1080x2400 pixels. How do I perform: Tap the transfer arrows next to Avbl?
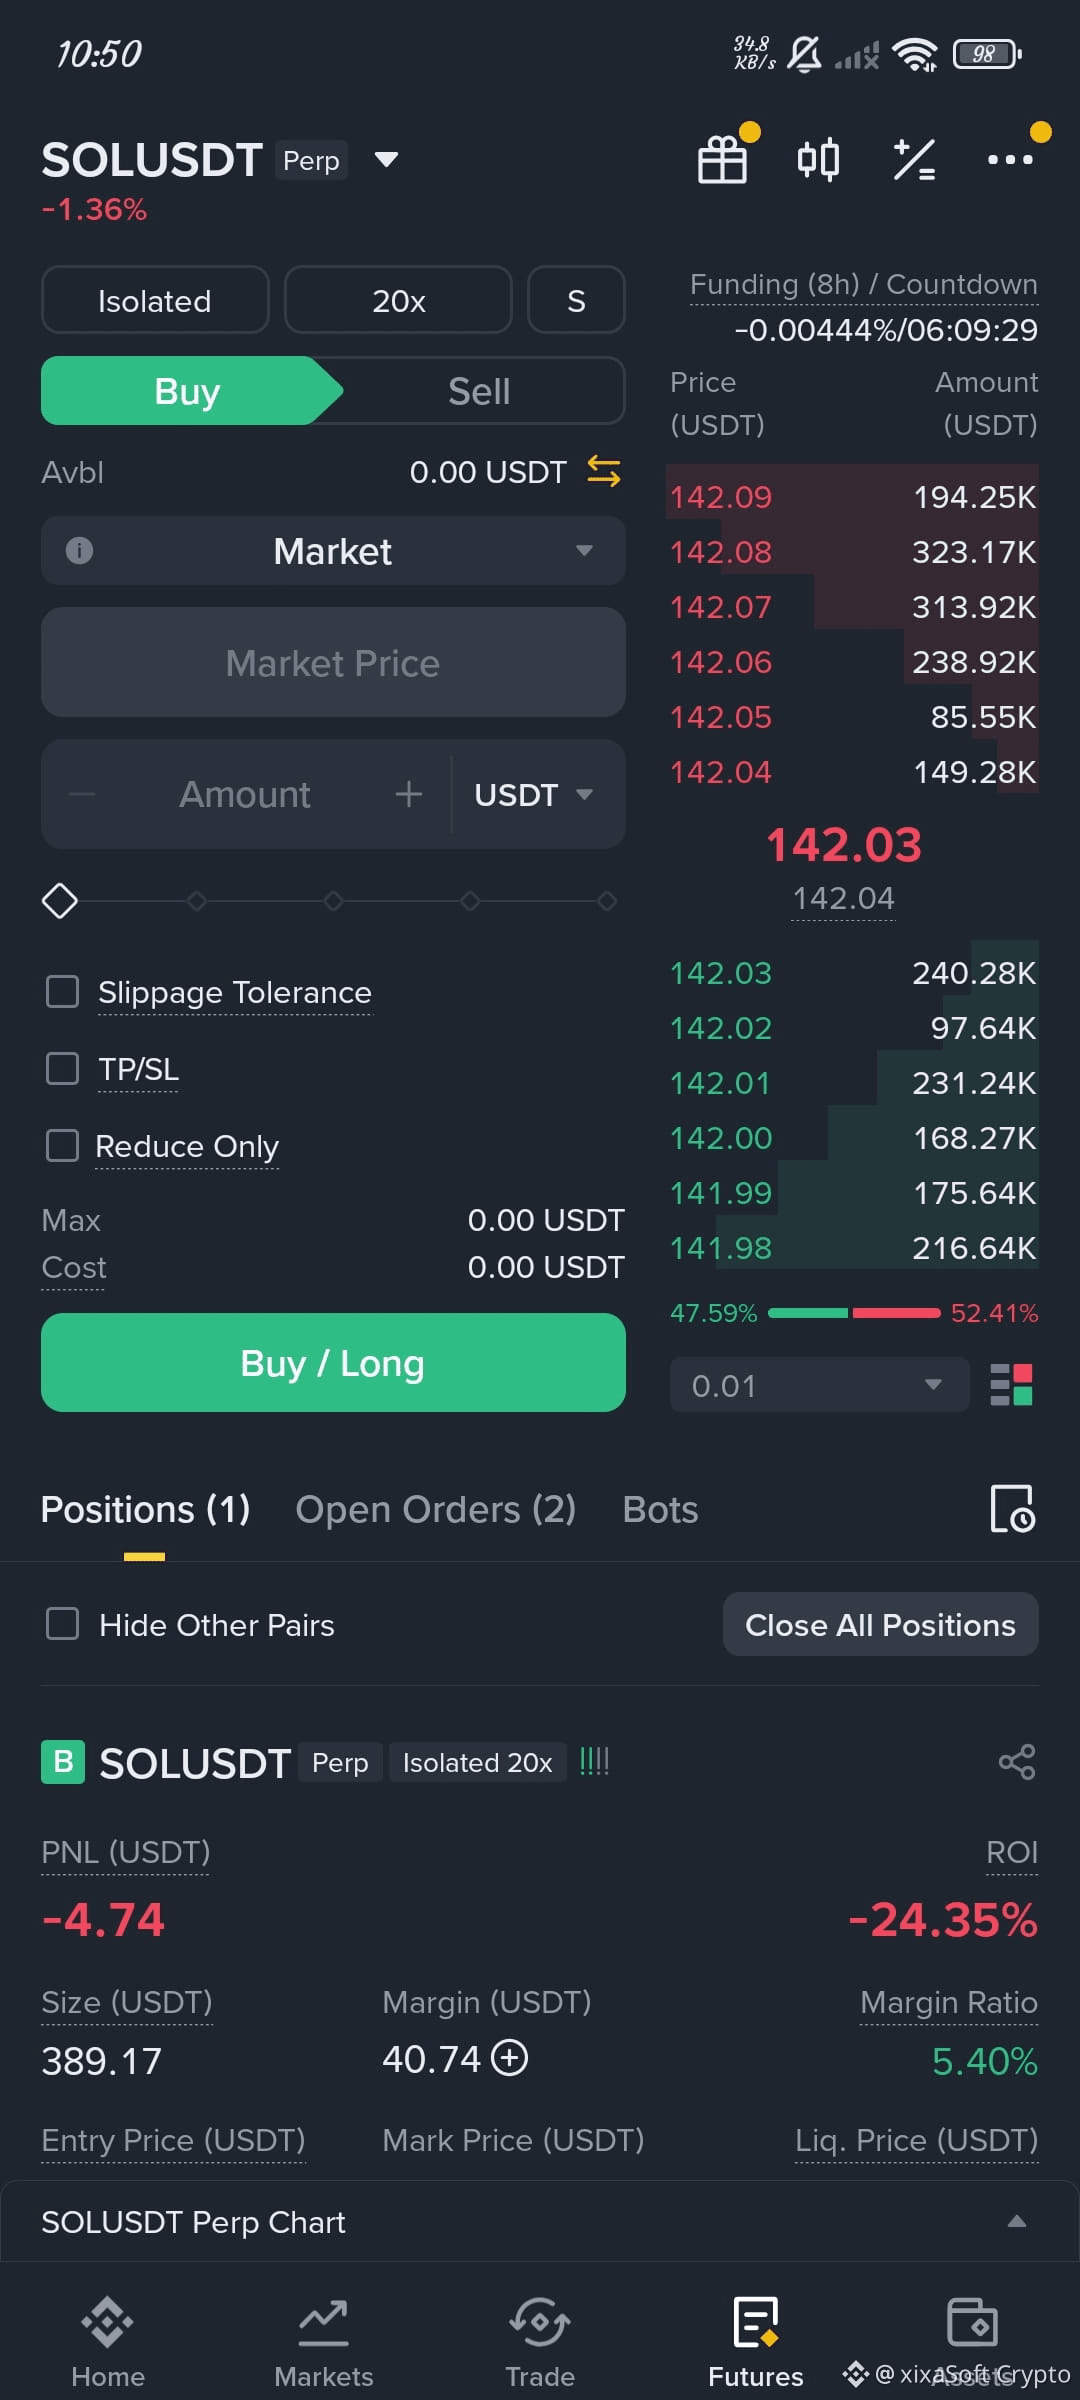603,472
